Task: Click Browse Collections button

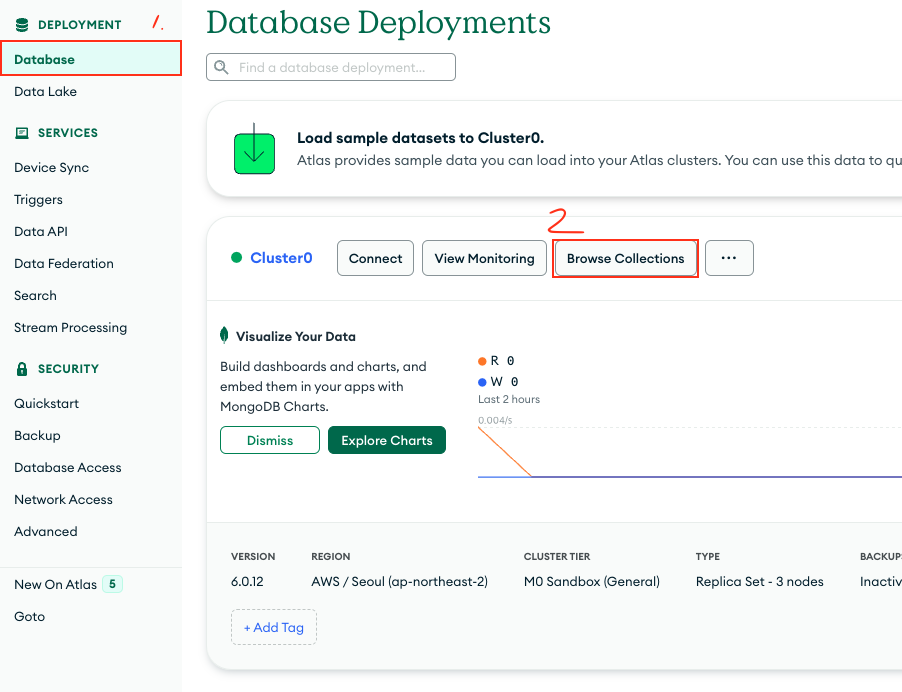Action: point(625,258)
